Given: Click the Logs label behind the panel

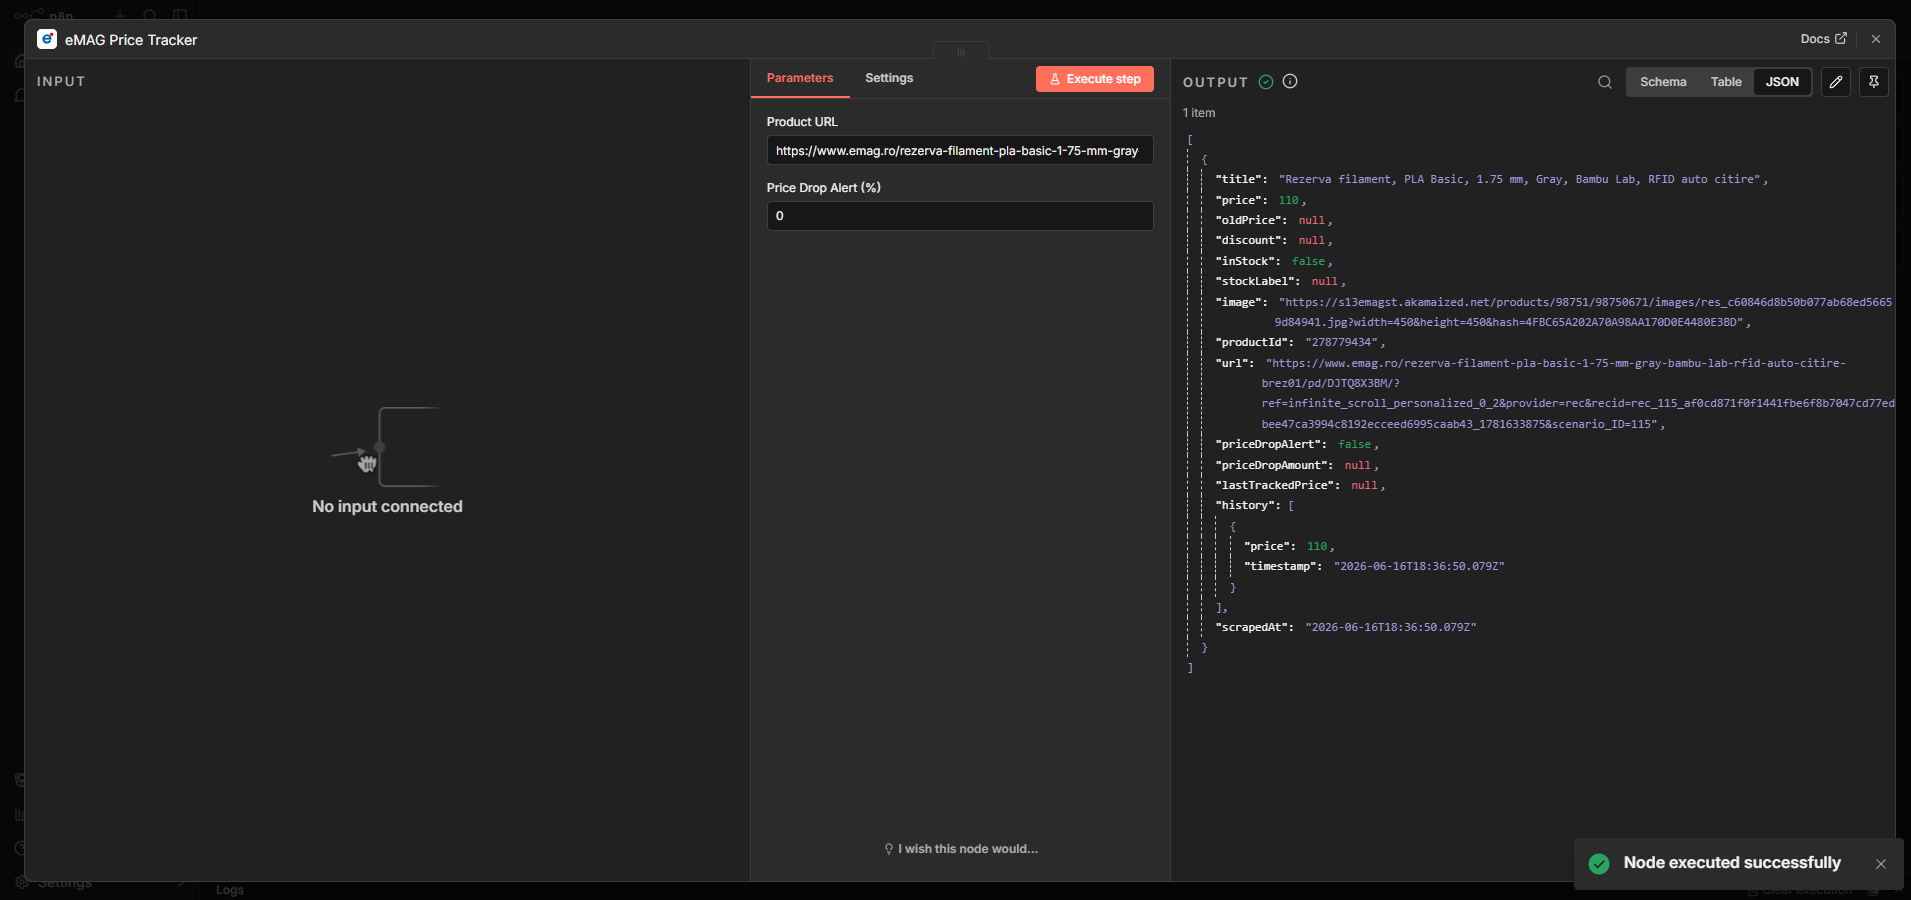Looking at the screenshot, I should point(230,890).
